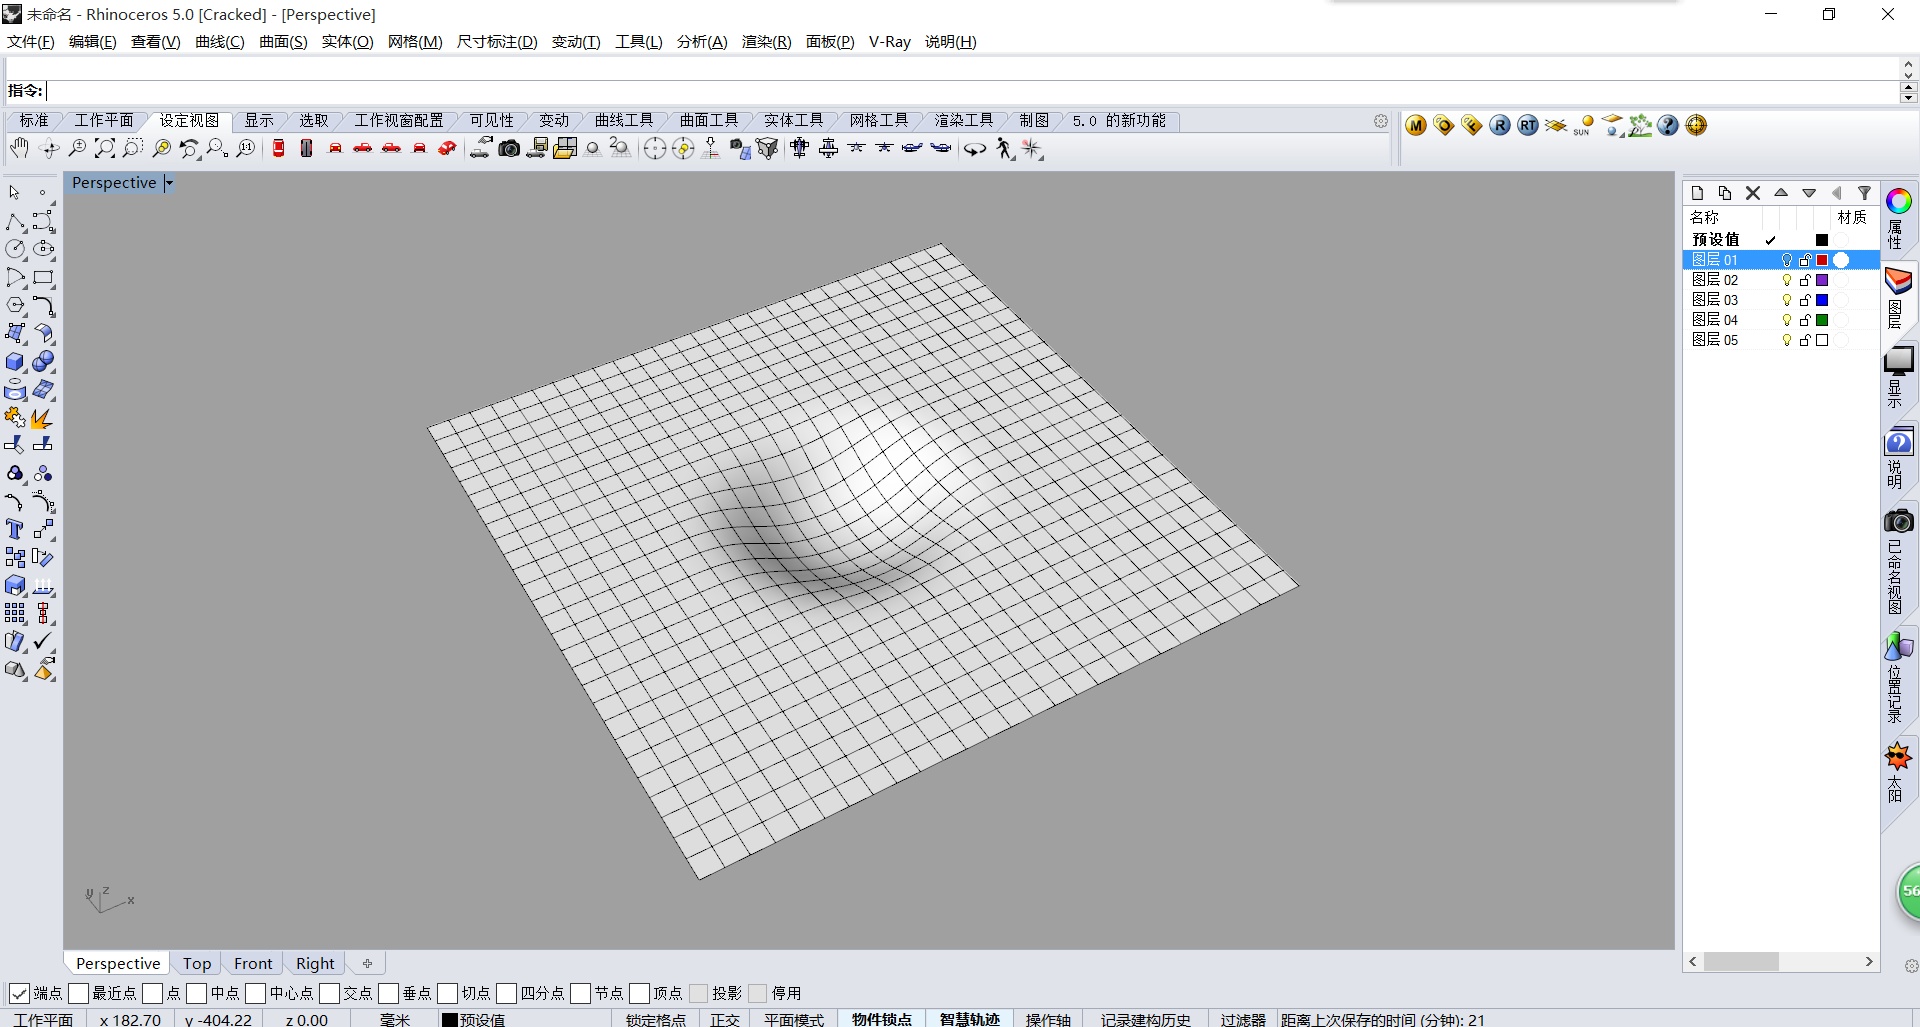Click the new layer icon
Image resolution: width=1920 pixels, height=1027 pixels.
click(x=1697, y=193)
